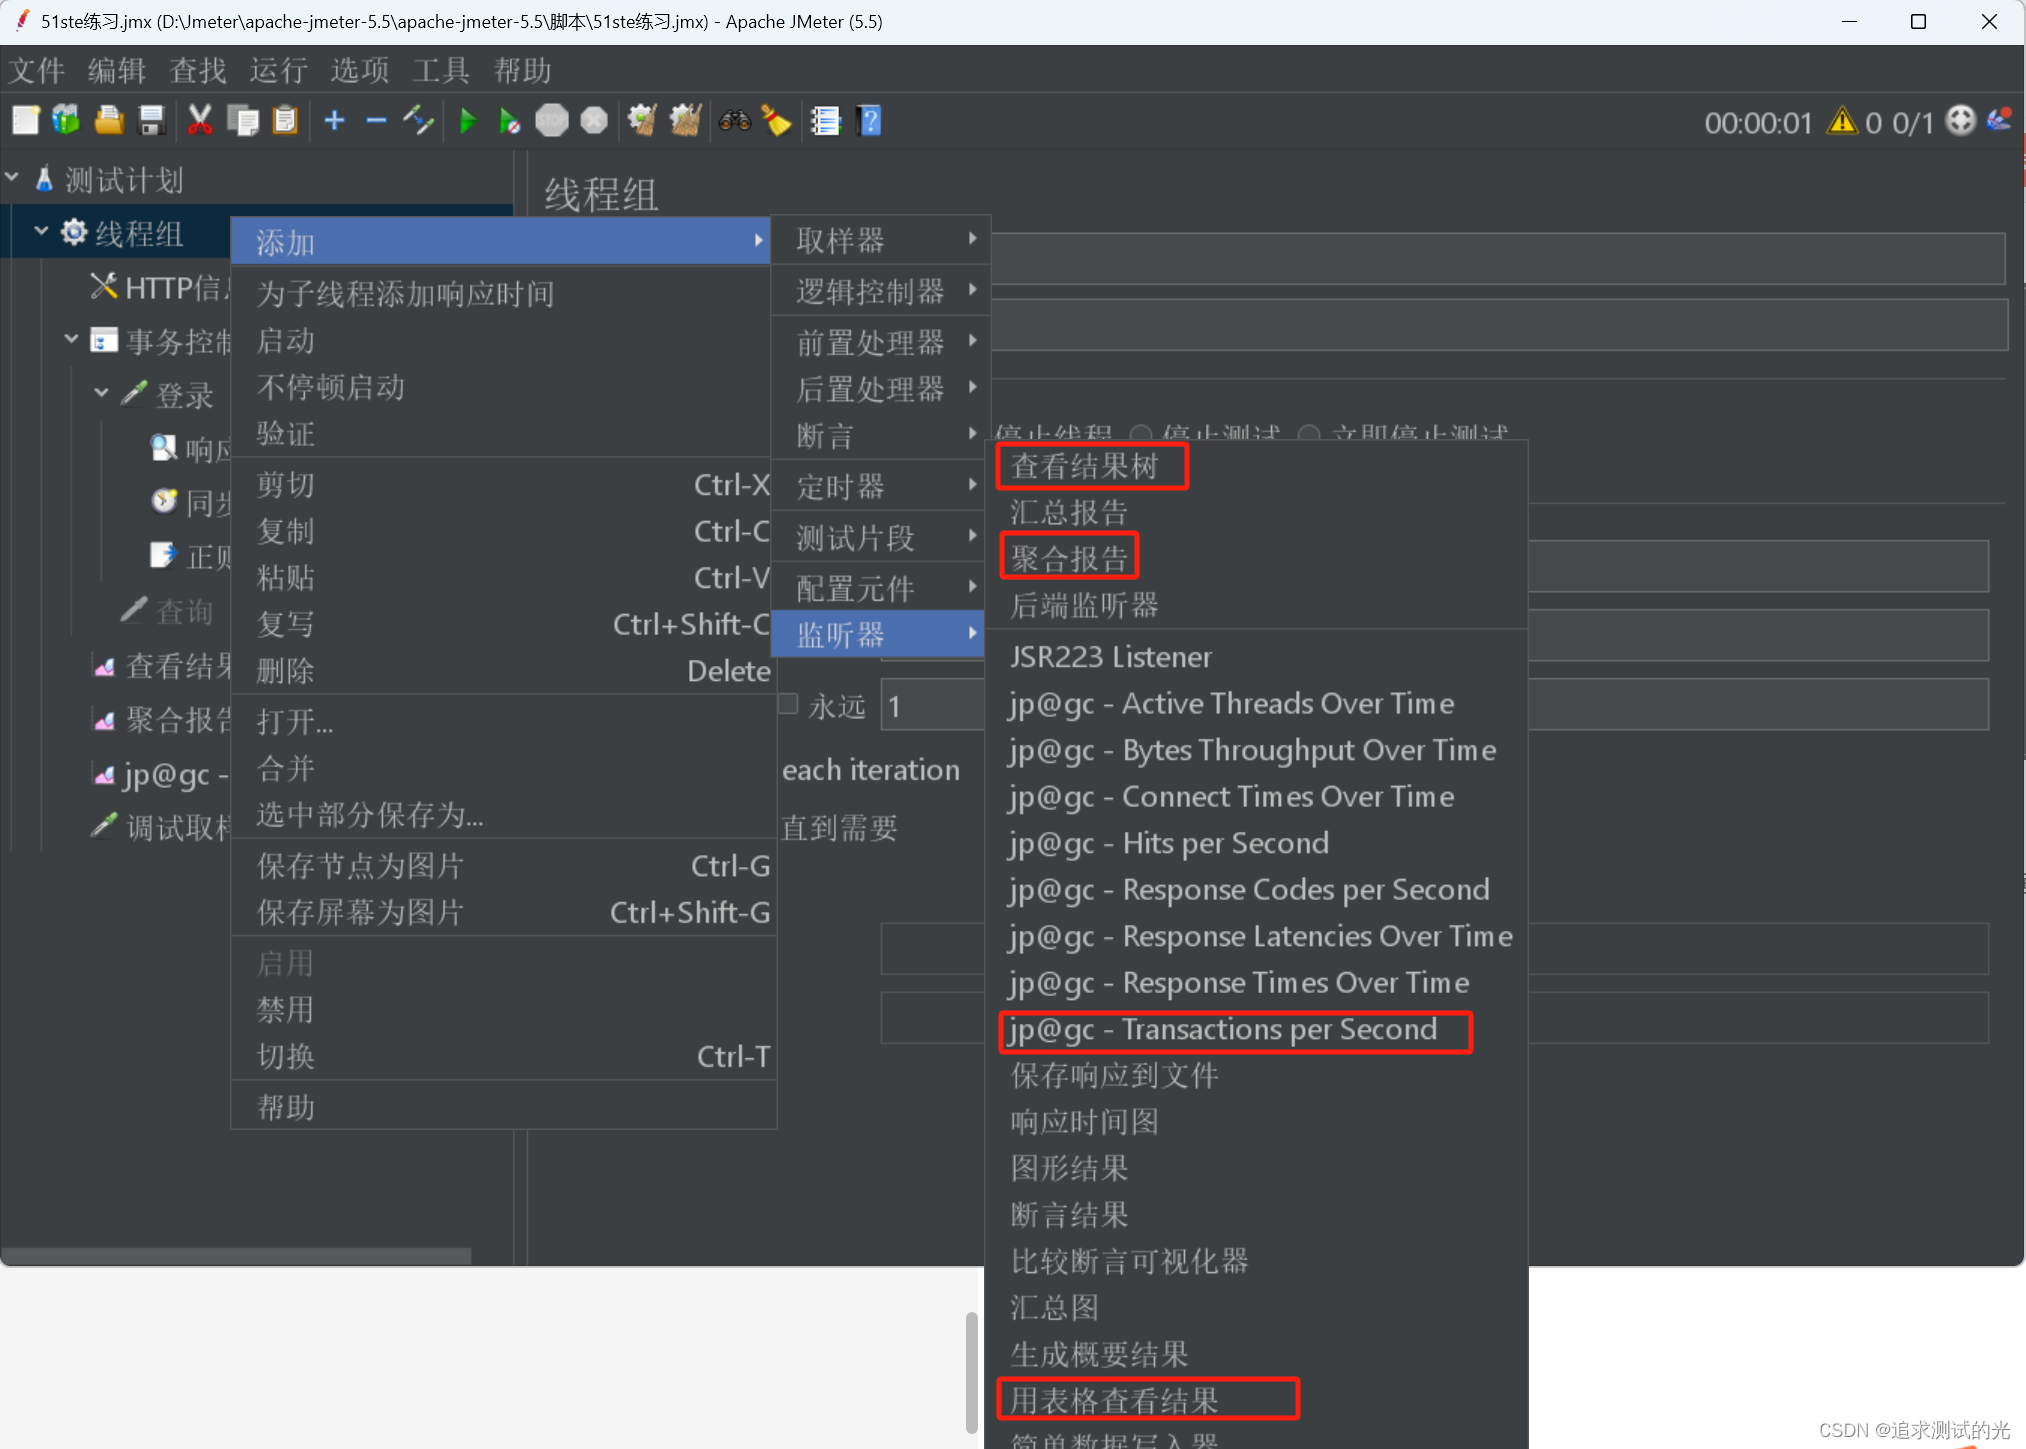Screen dimensions: 2026x1449
Task: Click the binoculars Search icon
Action: click(734, 121)
